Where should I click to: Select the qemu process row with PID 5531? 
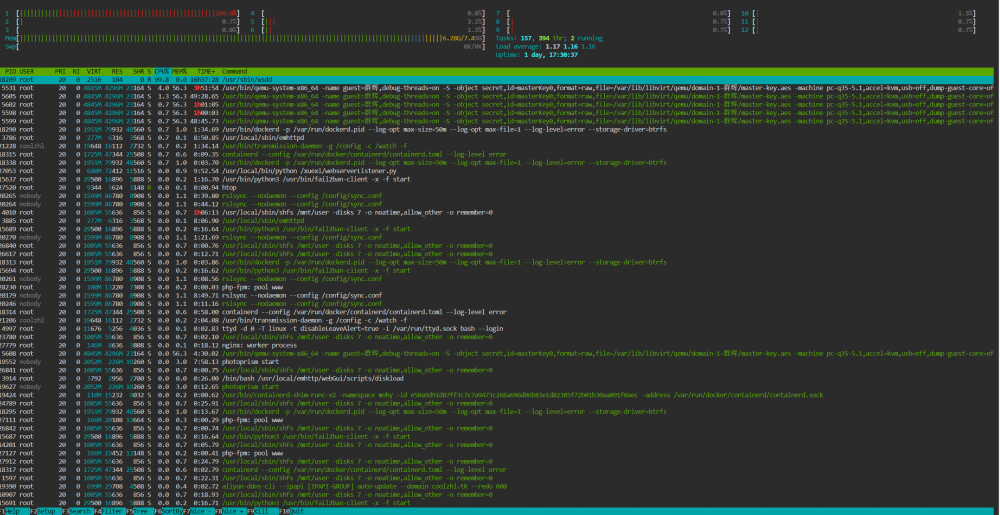pos(497,88)
